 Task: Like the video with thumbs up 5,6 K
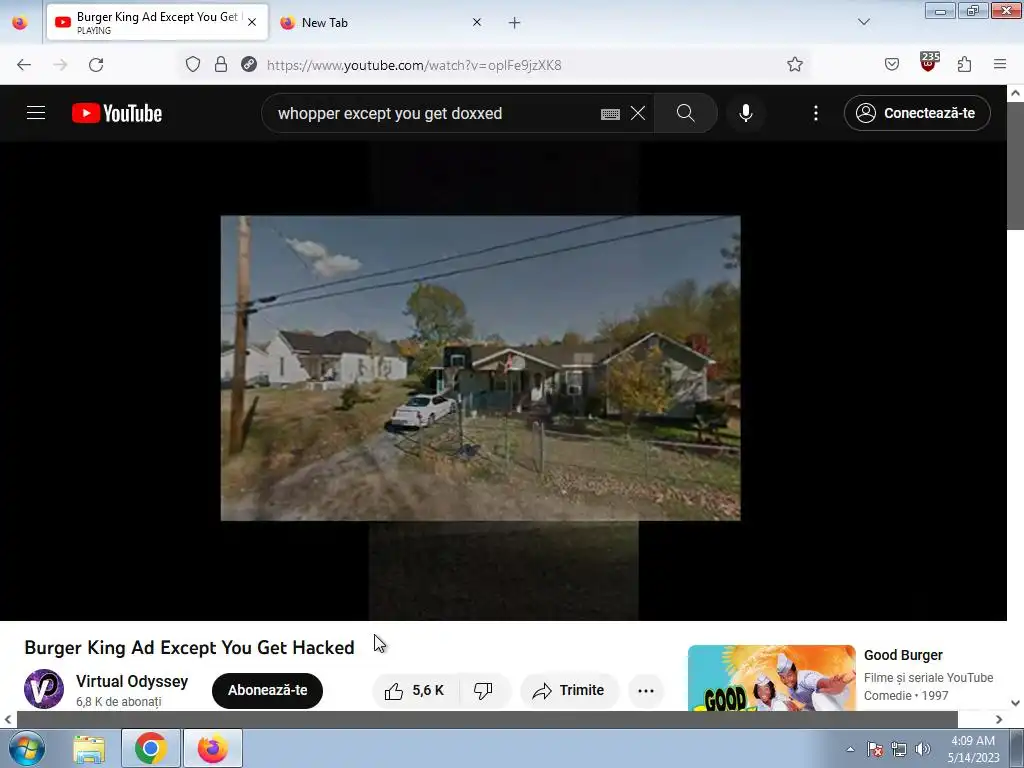(x=416, y=690)
